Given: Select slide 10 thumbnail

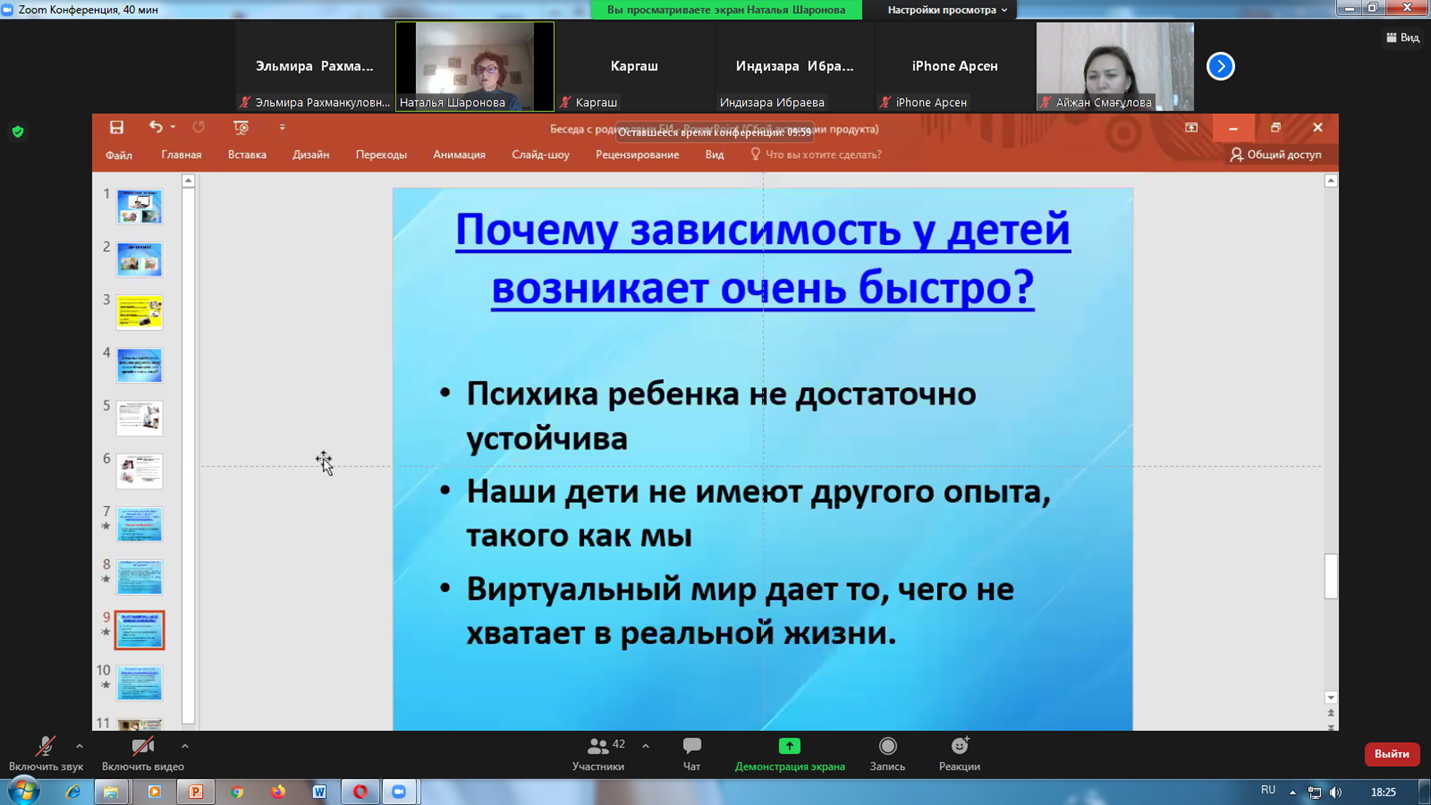Looking at the screenshot, I should tap(139, 683).
